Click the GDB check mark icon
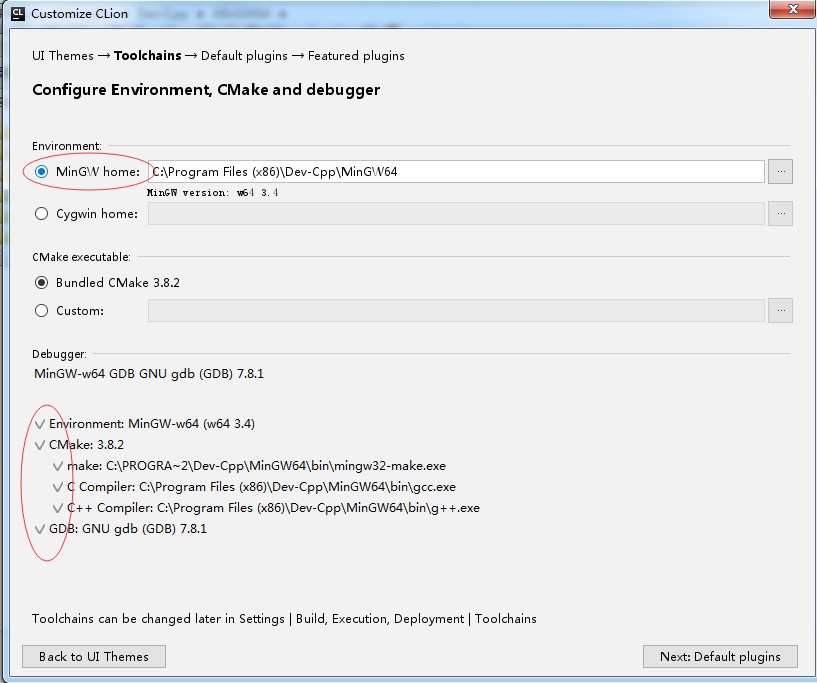817x683 pixels. tap(40, 529)
